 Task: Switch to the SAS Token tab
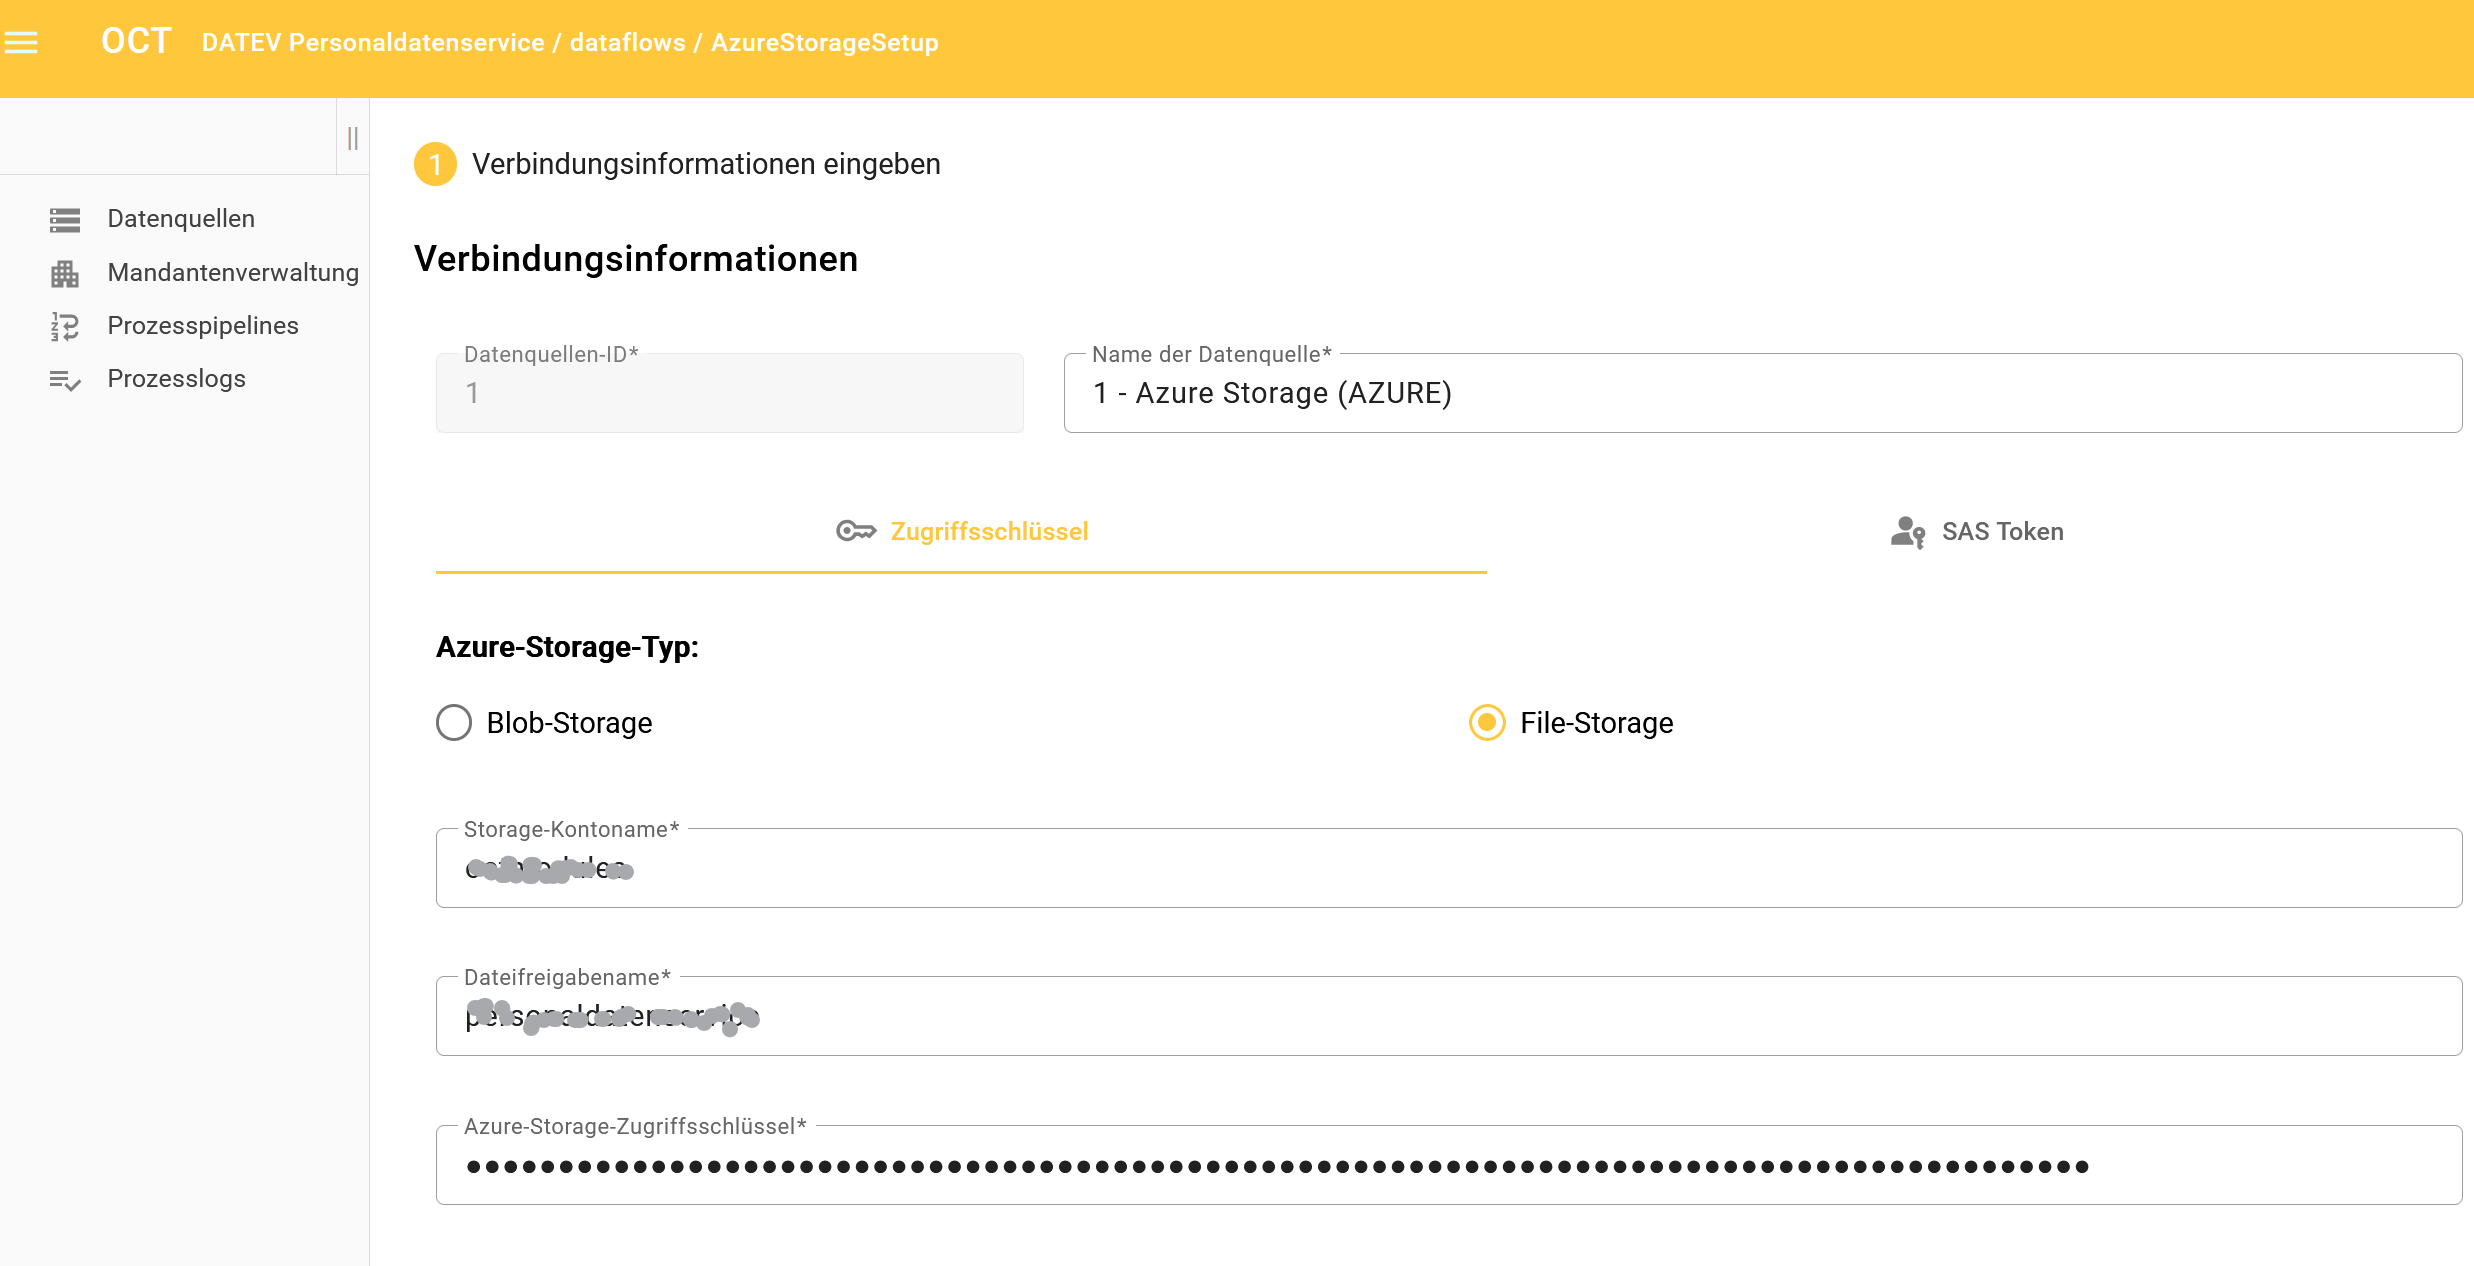[x=2002, y=532]
